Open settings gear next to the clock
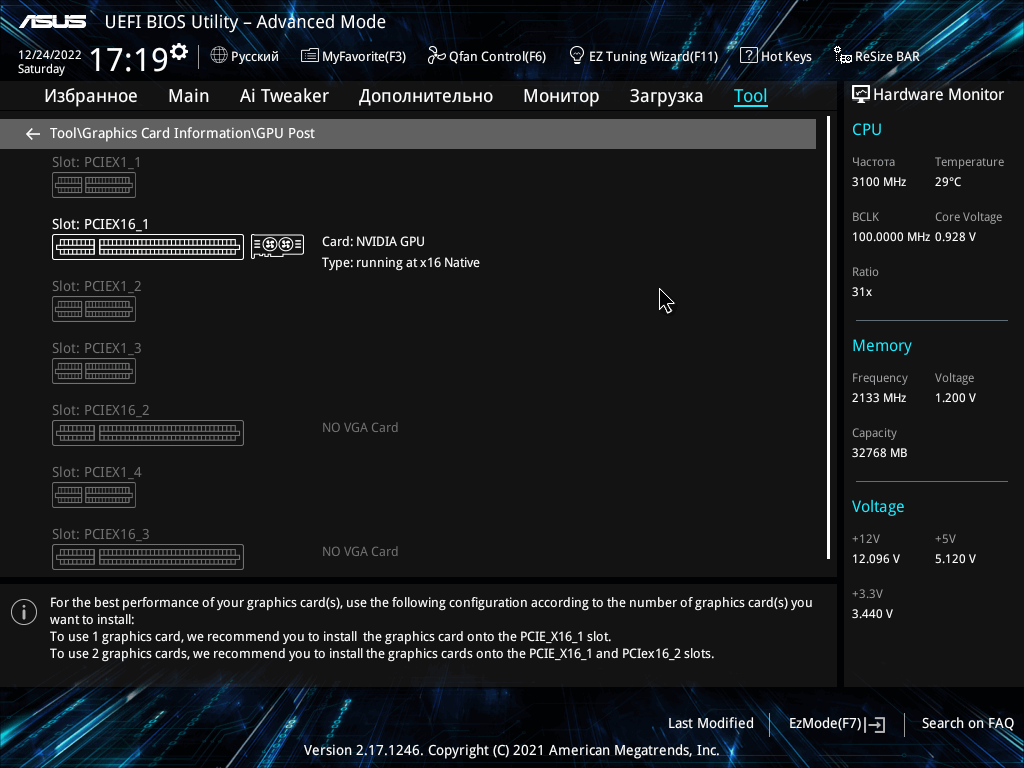The width and height of the screenshot is (1024, 768). [x=179, y=52]
